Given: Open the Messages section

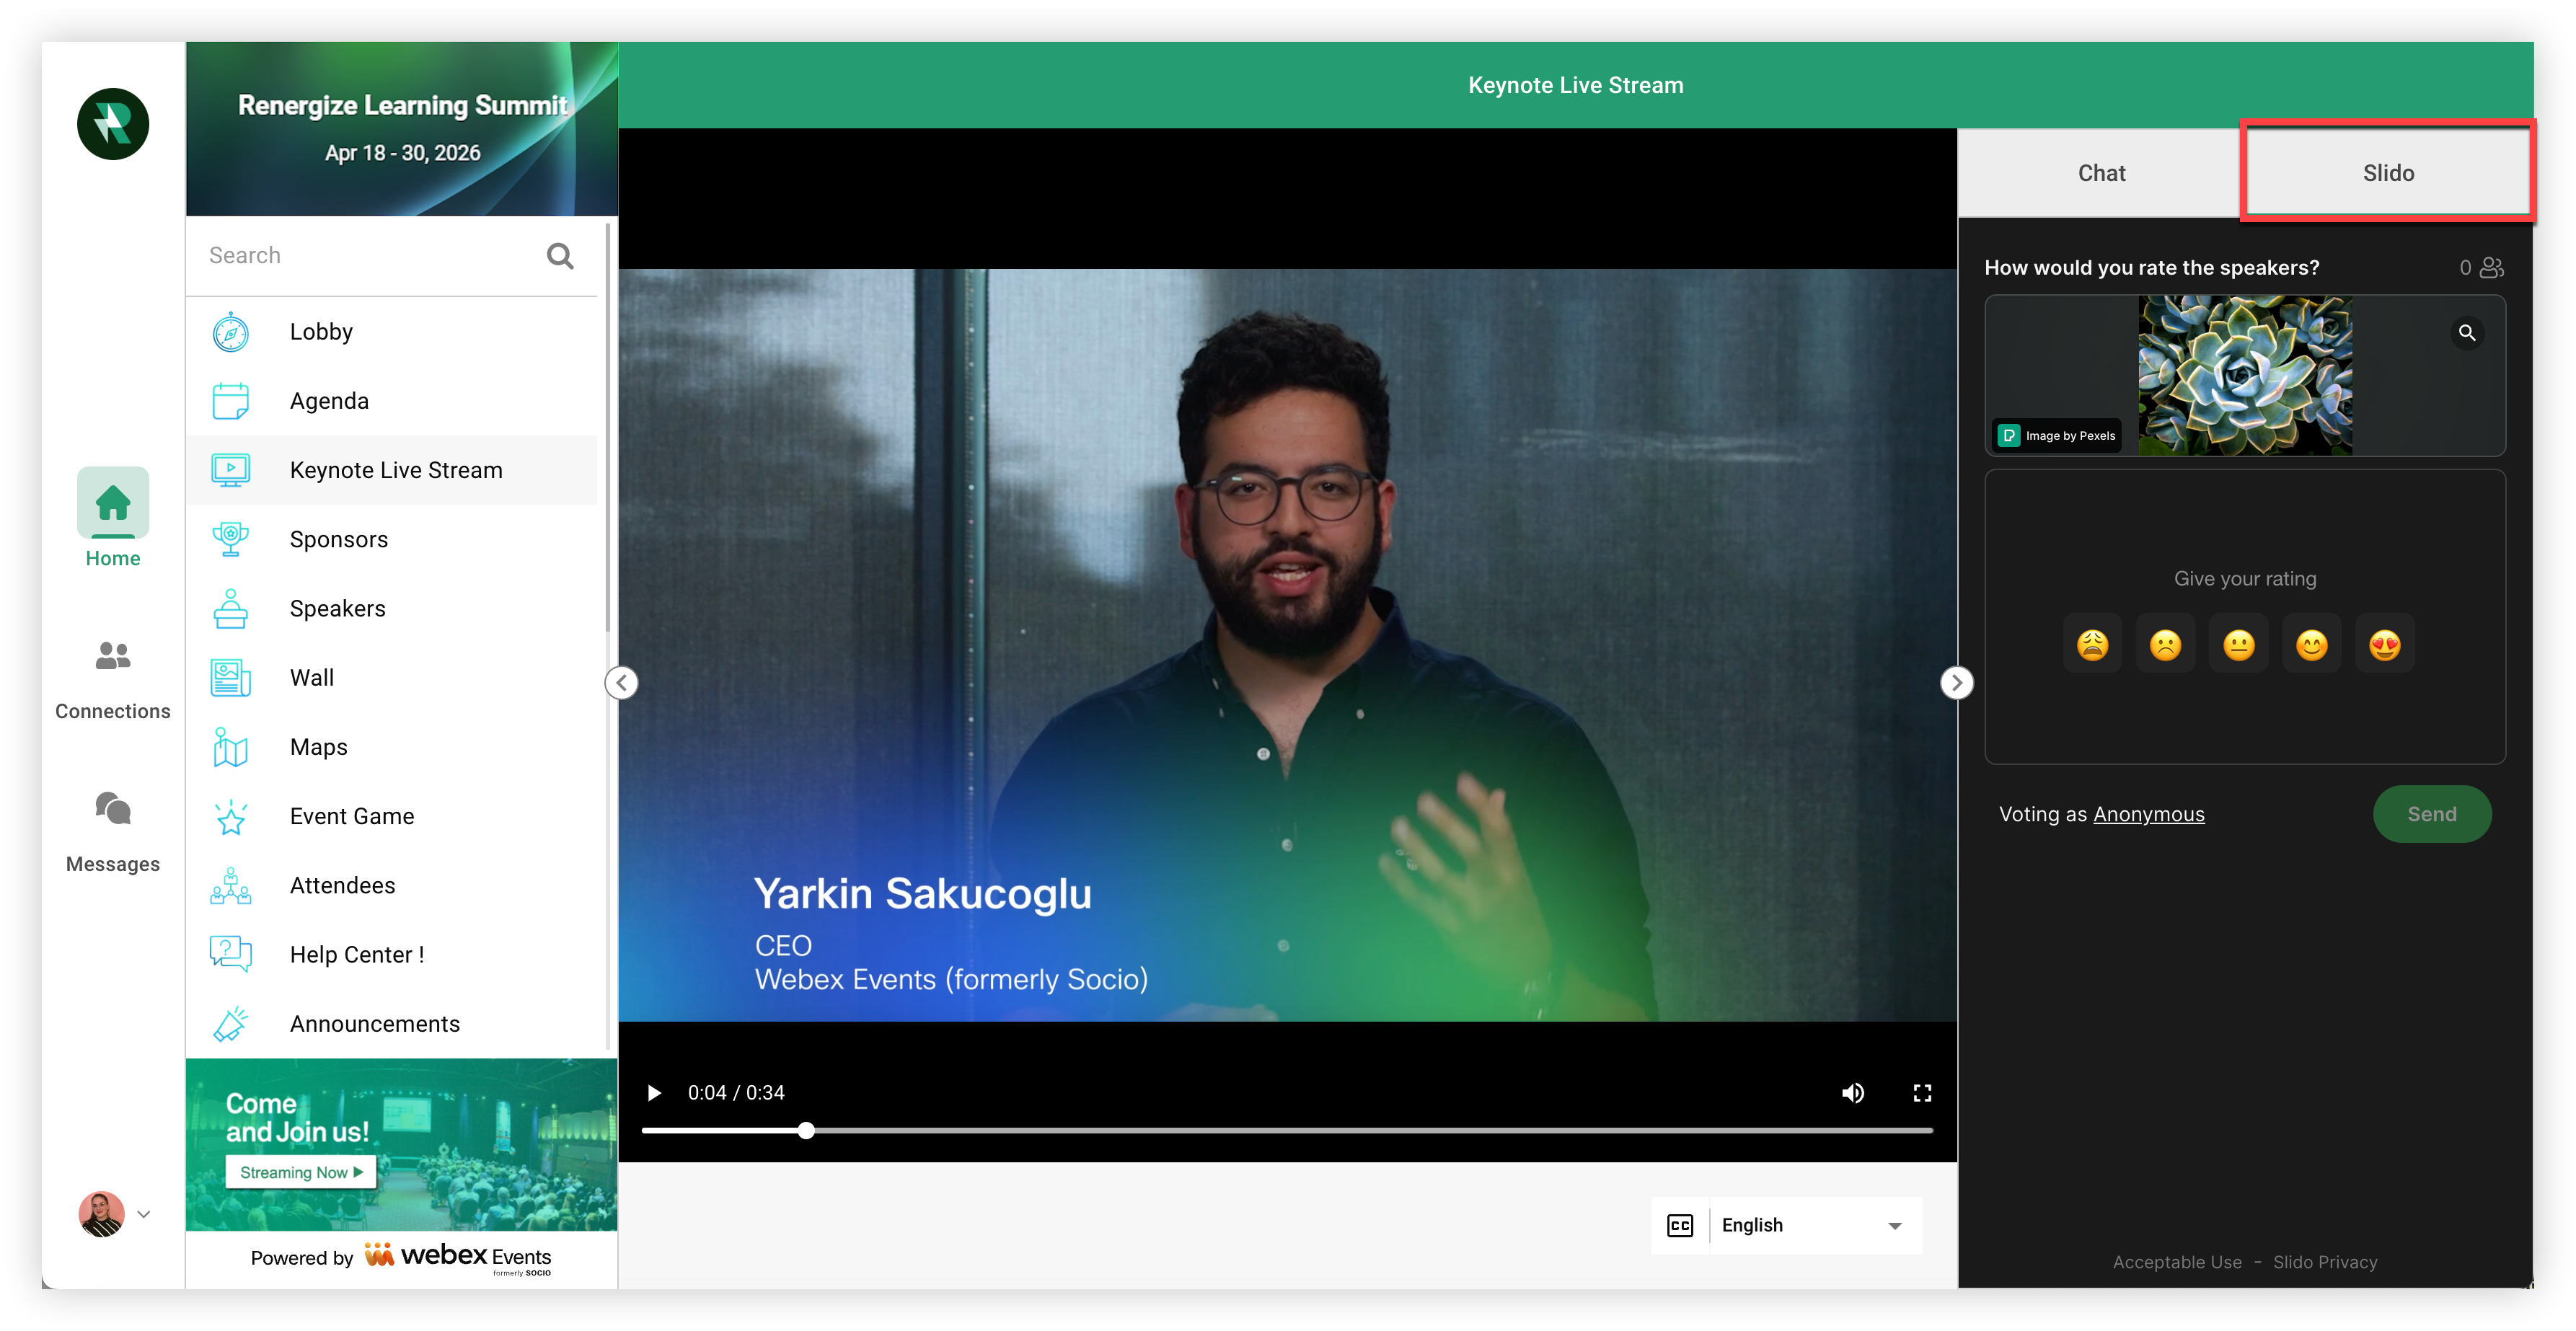Looking at the screenshot, I should (x=113, y=832).
